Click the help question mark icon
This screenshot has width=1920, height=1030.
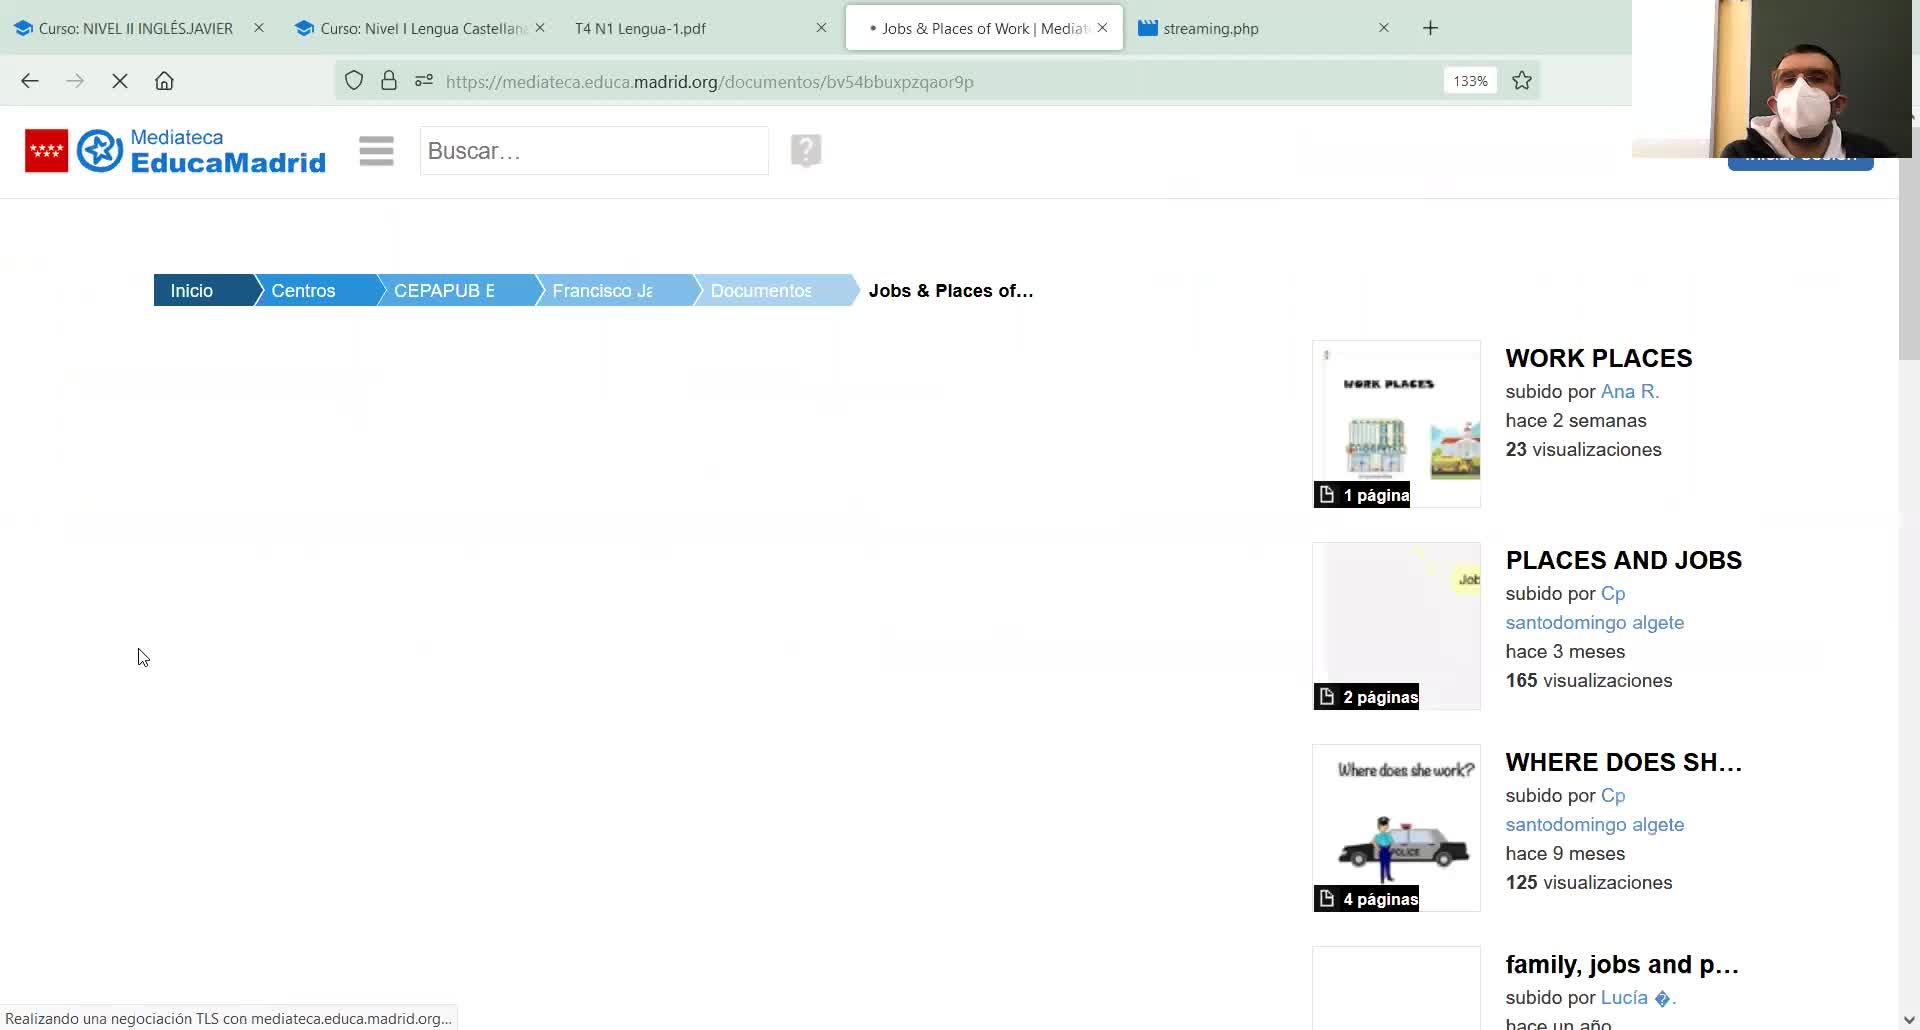806,151
